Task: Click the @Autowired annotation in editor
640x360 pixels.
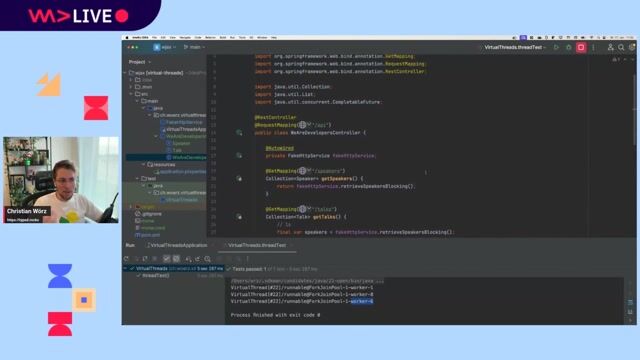Action: click(x=280, y=148)
